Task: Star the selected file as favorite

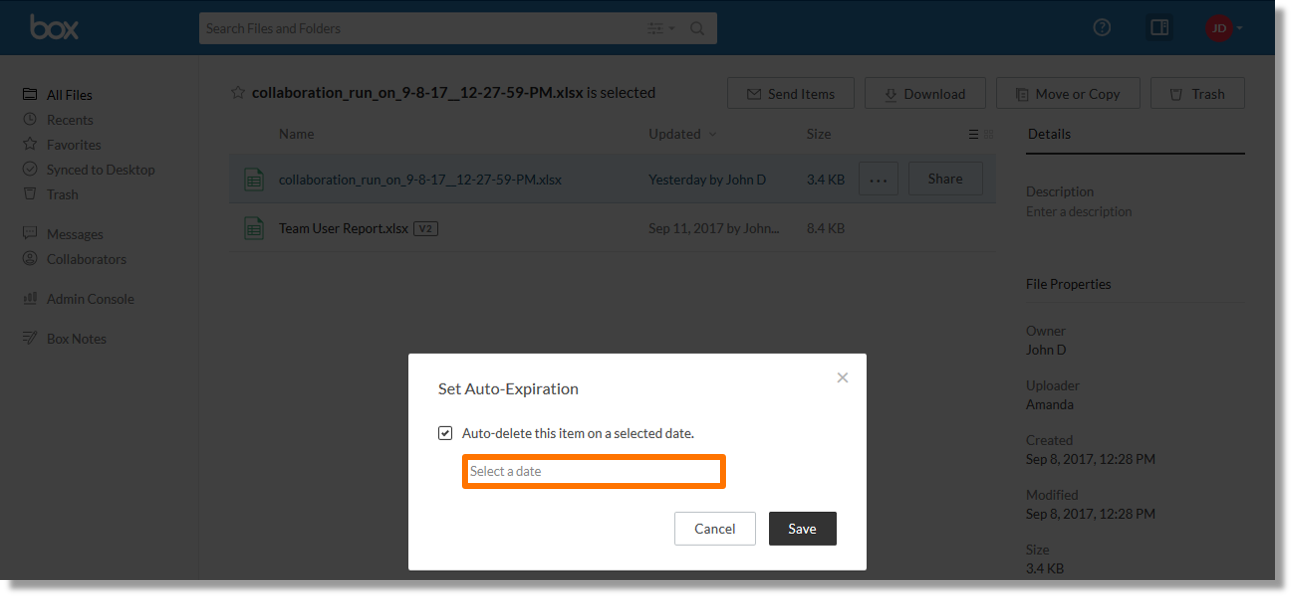Action: [x=238, y=93]
